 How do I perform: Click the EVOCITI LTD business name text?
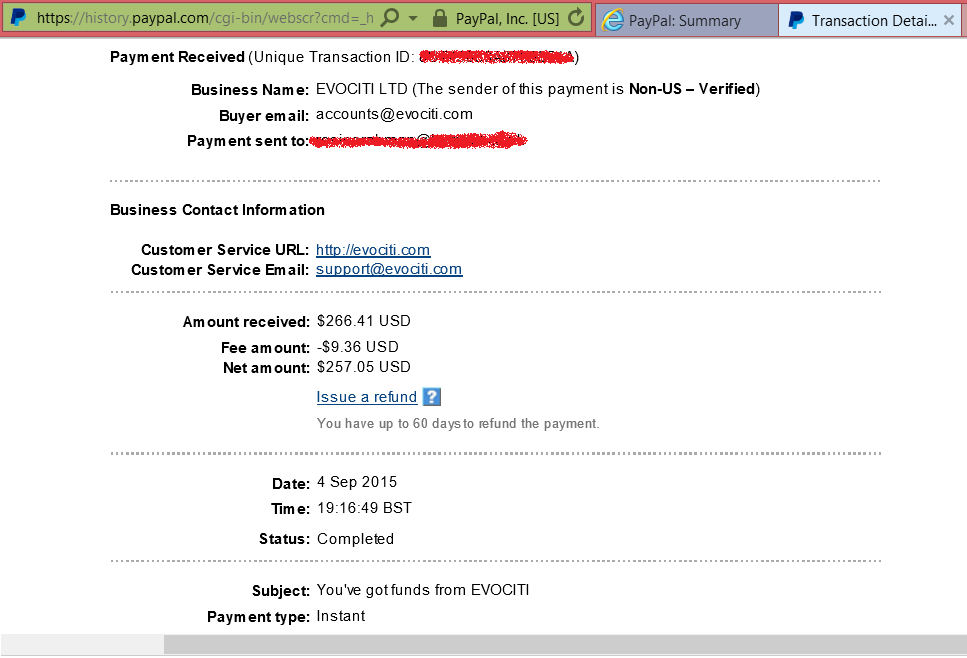coord(361,89)
